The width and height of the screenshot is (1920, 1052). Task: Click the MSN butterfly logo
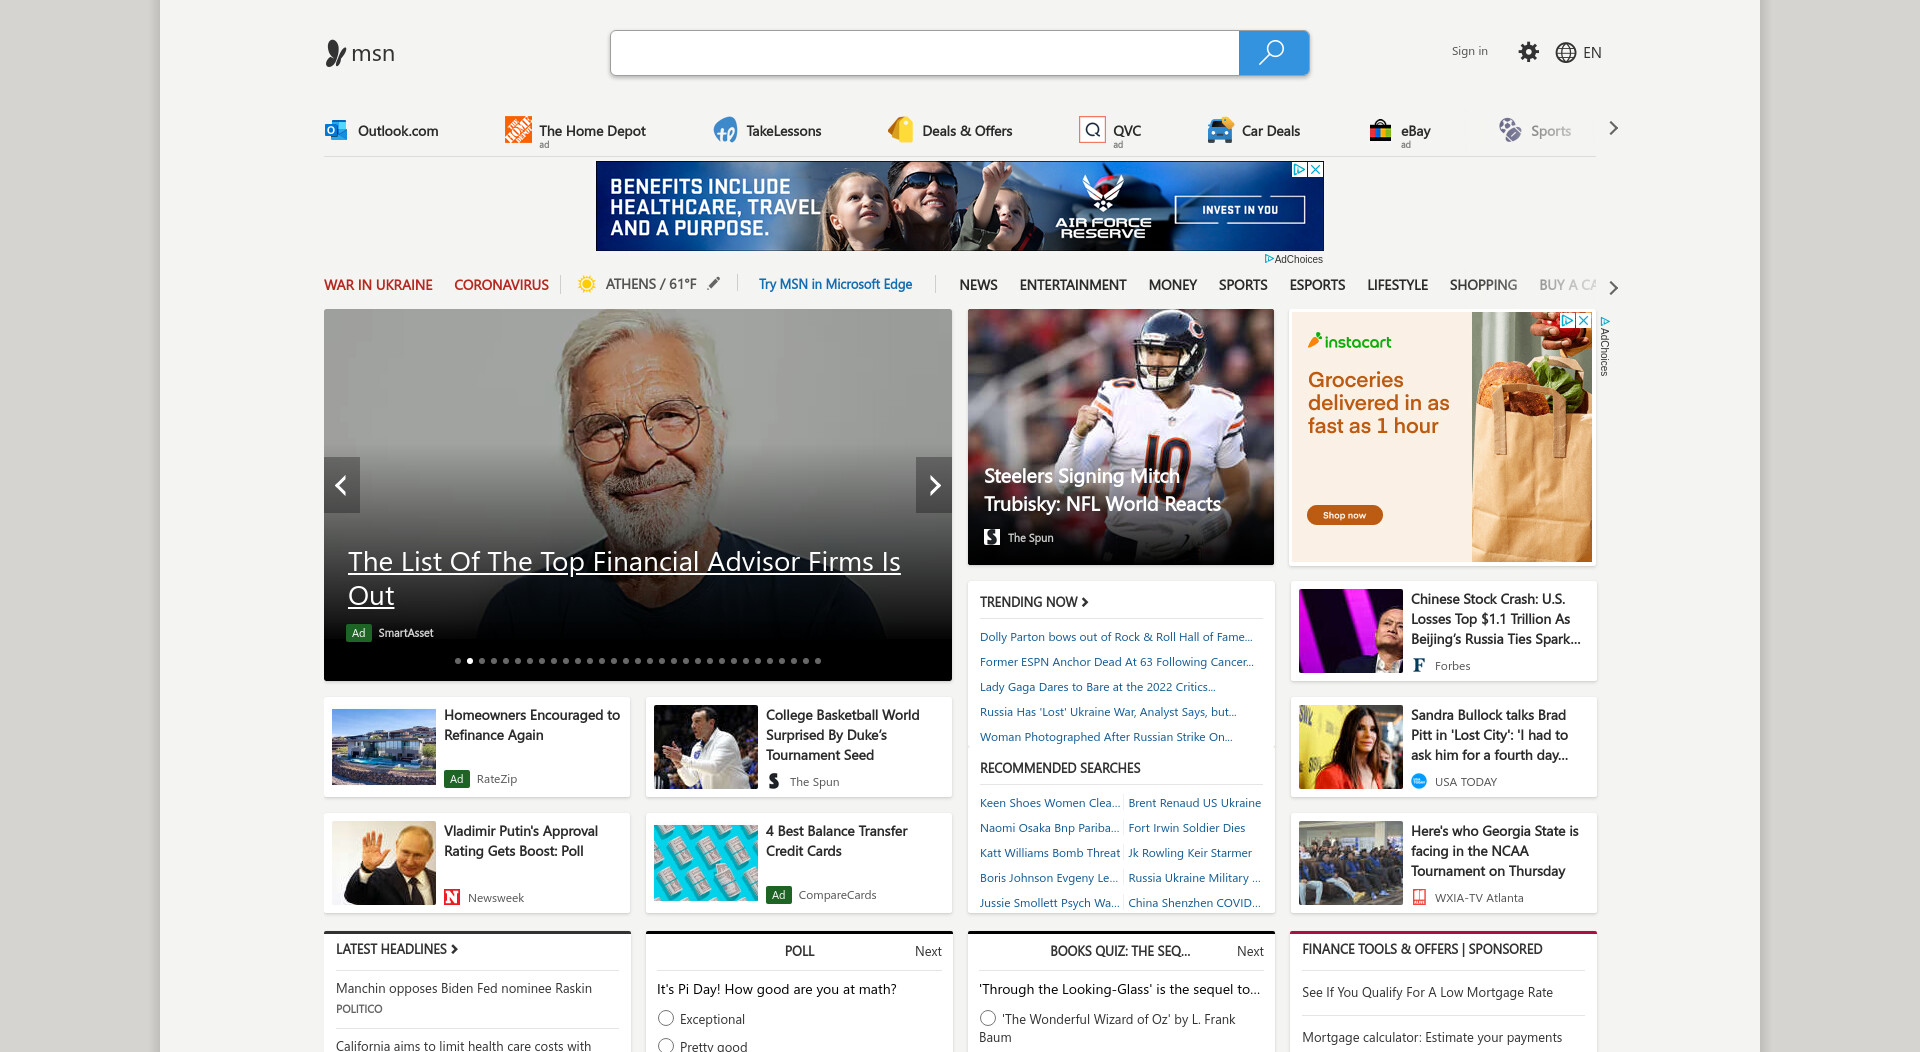pos(335,53)
